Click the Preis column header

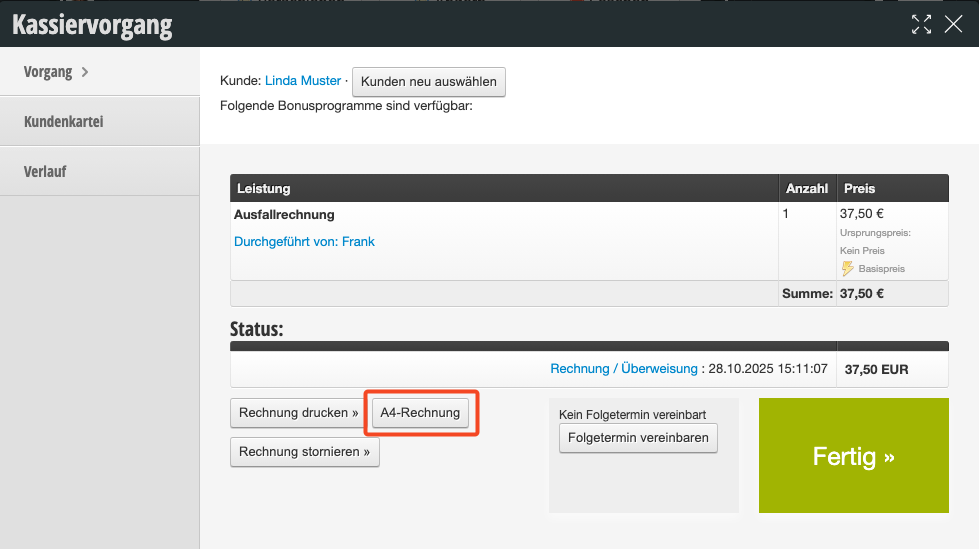(859, 188)
